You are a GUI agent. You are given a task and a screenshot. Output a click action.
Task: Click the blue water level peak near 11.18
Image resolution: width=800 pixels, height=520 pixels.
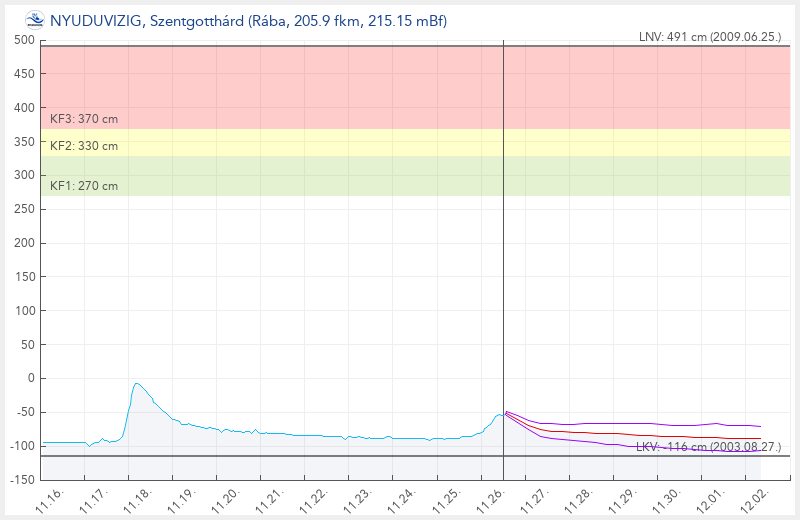coord(136,384)
